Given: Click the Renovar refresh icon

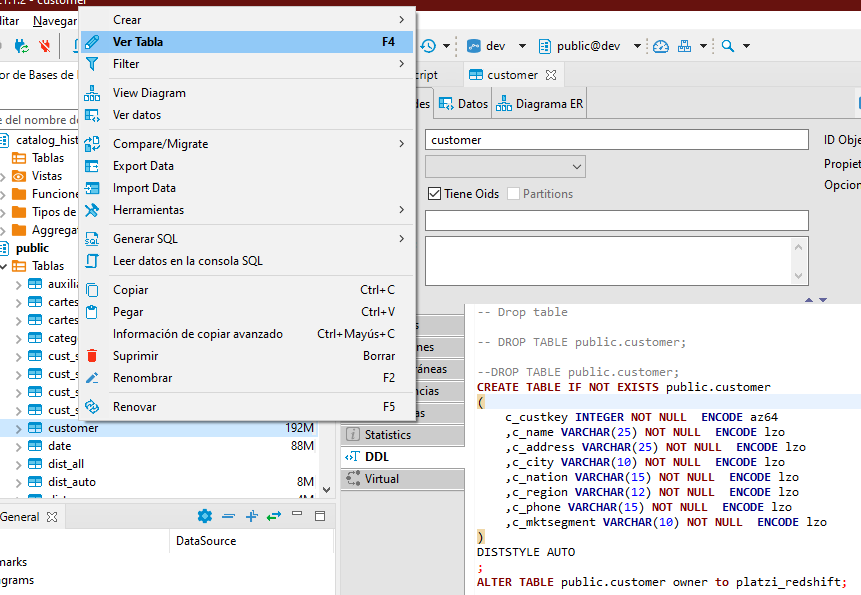Looking at the screenshot, I should [92, 407].
